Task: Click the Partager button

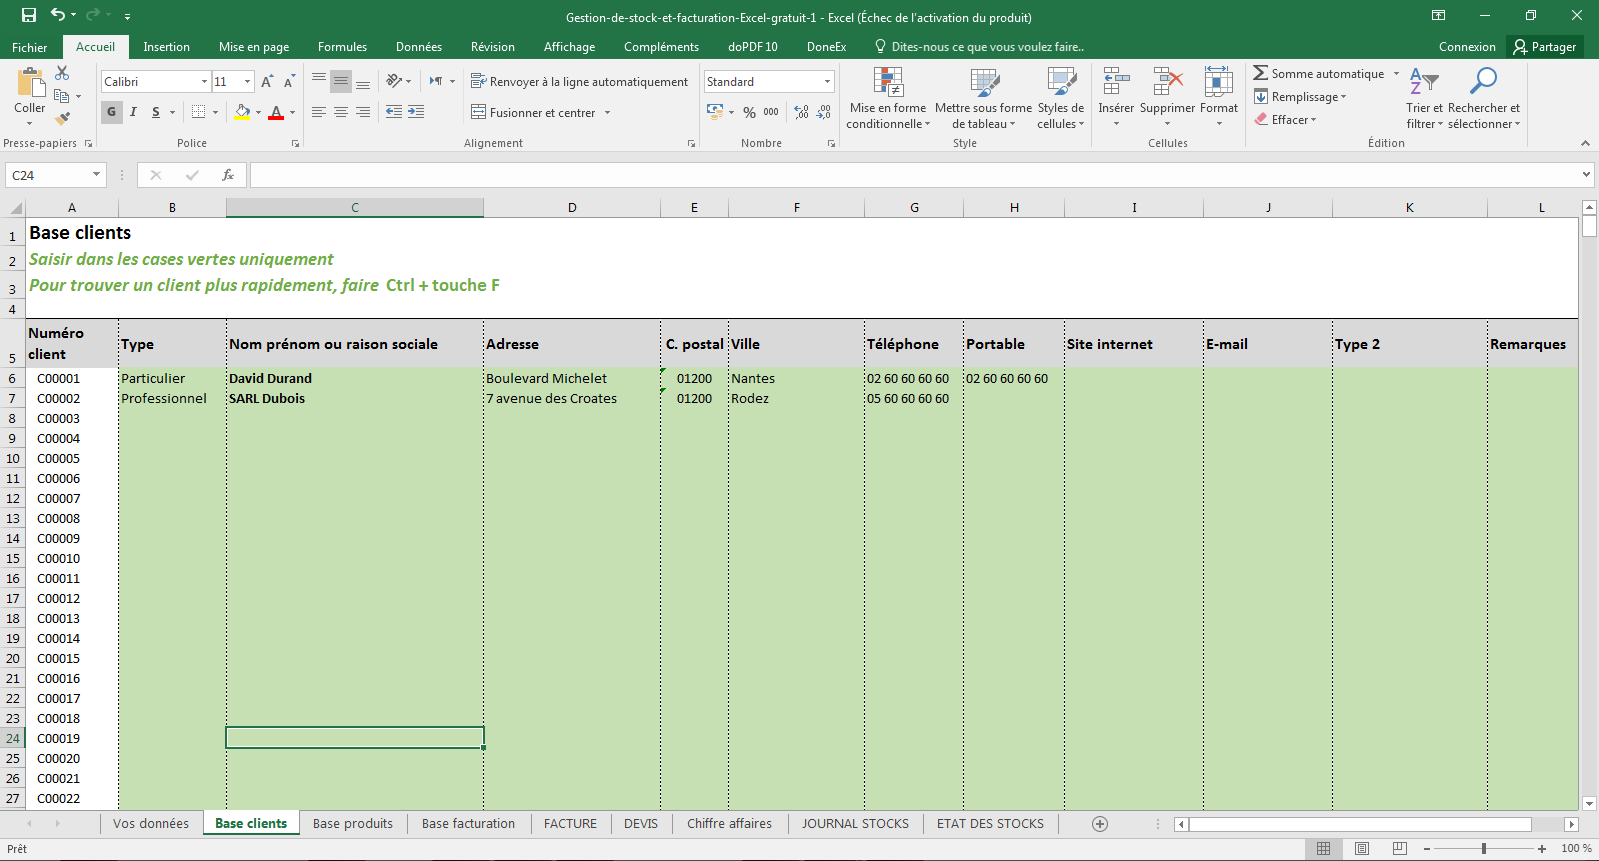Action: (1545, 47)
